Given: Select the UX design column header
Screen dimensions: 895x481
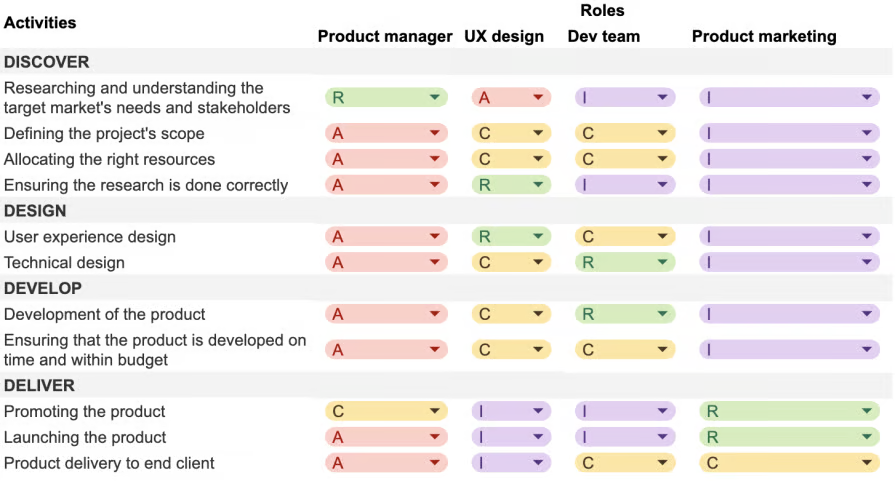Looking at the screenshot, I should (x=504, y=37).
